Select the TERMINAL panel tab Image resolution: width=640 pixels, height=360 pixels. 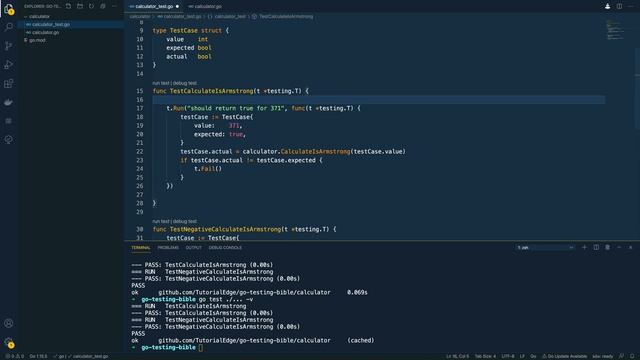click(x=141, y=248)
